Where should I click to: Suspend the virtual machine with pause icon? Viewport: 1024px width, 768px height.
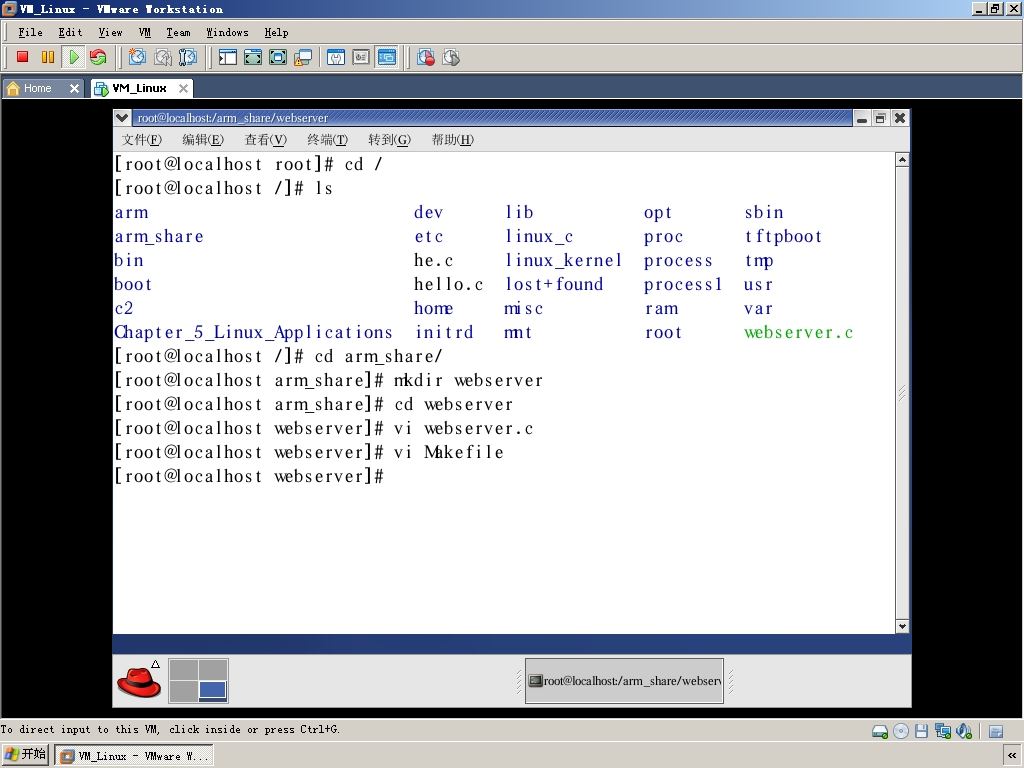pos(48,57)
